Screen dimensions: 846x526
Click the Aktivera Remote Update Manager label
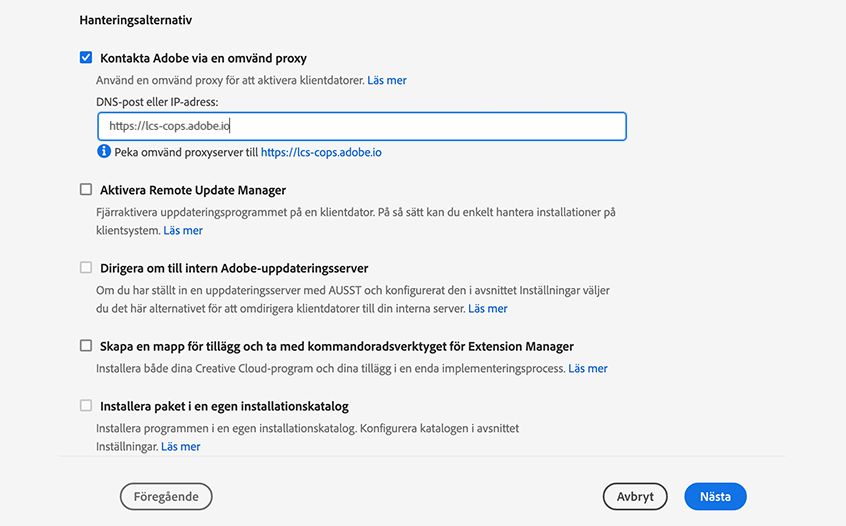193,190
